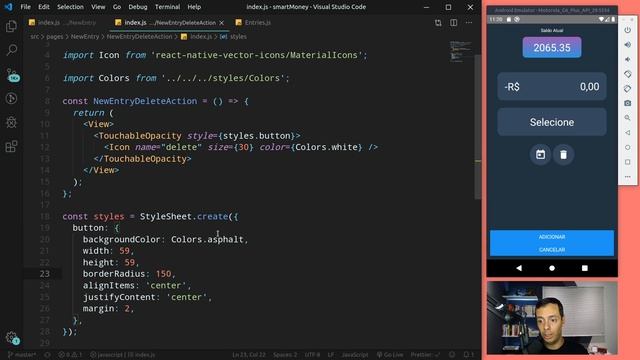Click the notifications bell in the status bar
This screenshot has height=360, width=640.
tap(469, 355)
